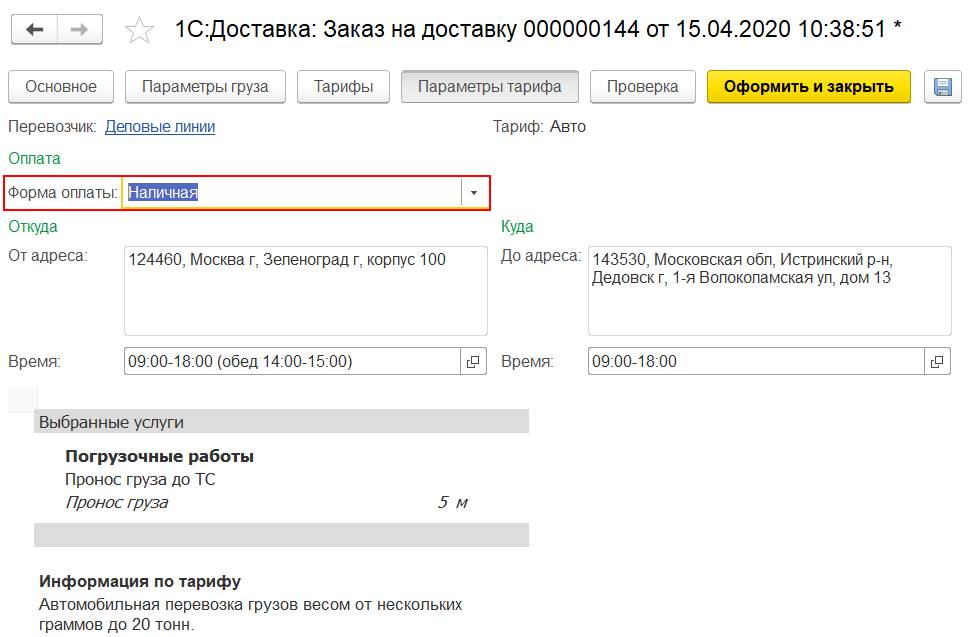Select the Погрузочные работы service entry
The image size is (969, 637).
pos(159,457)
